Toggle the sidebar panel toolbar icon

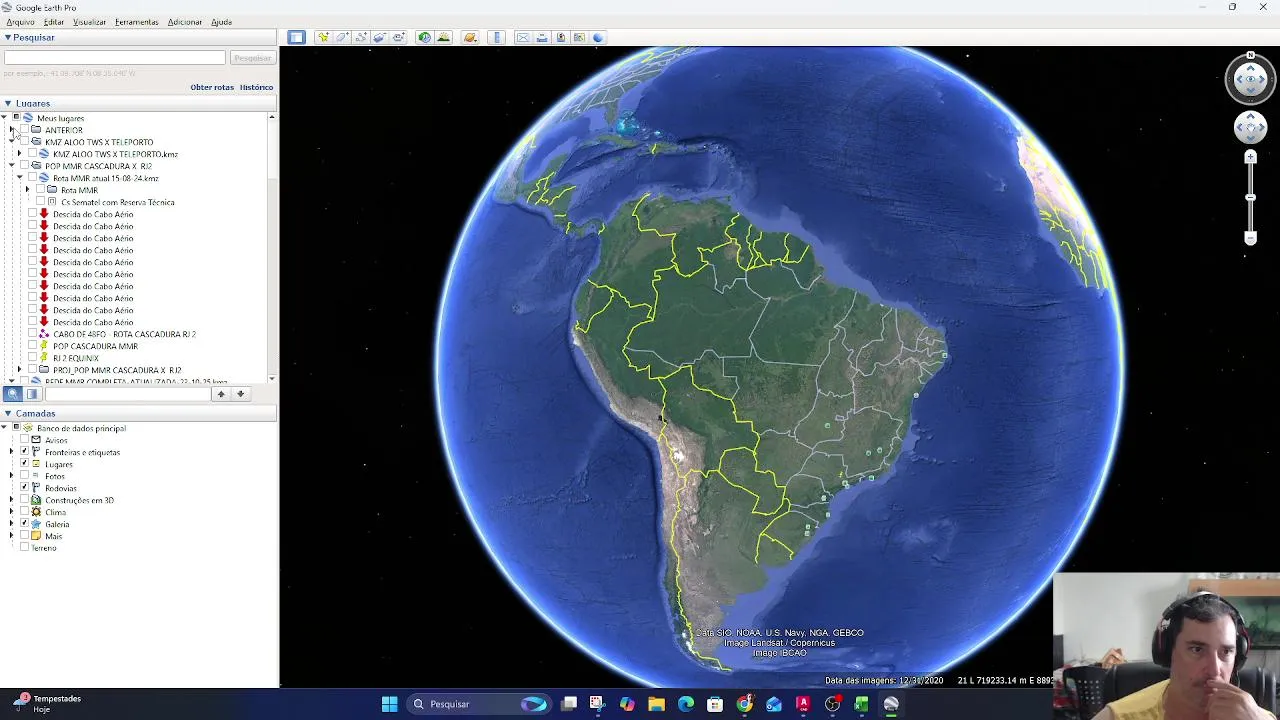coord(296,37)
